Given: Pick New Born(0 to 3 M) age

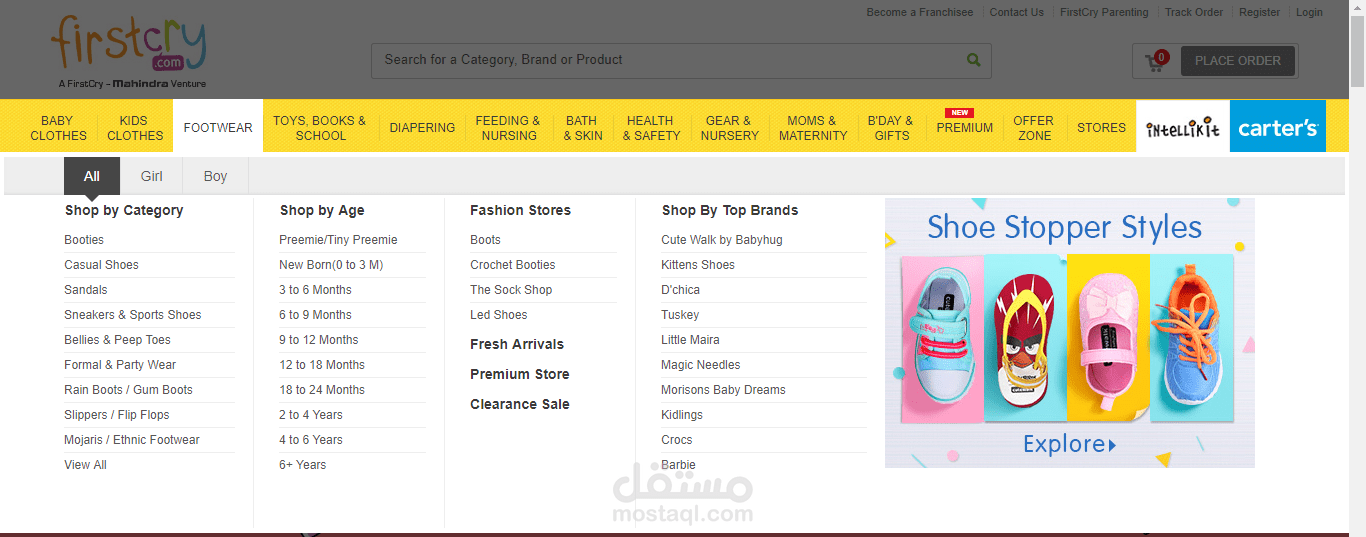Looking at the screenshot, I should [331, 265].
